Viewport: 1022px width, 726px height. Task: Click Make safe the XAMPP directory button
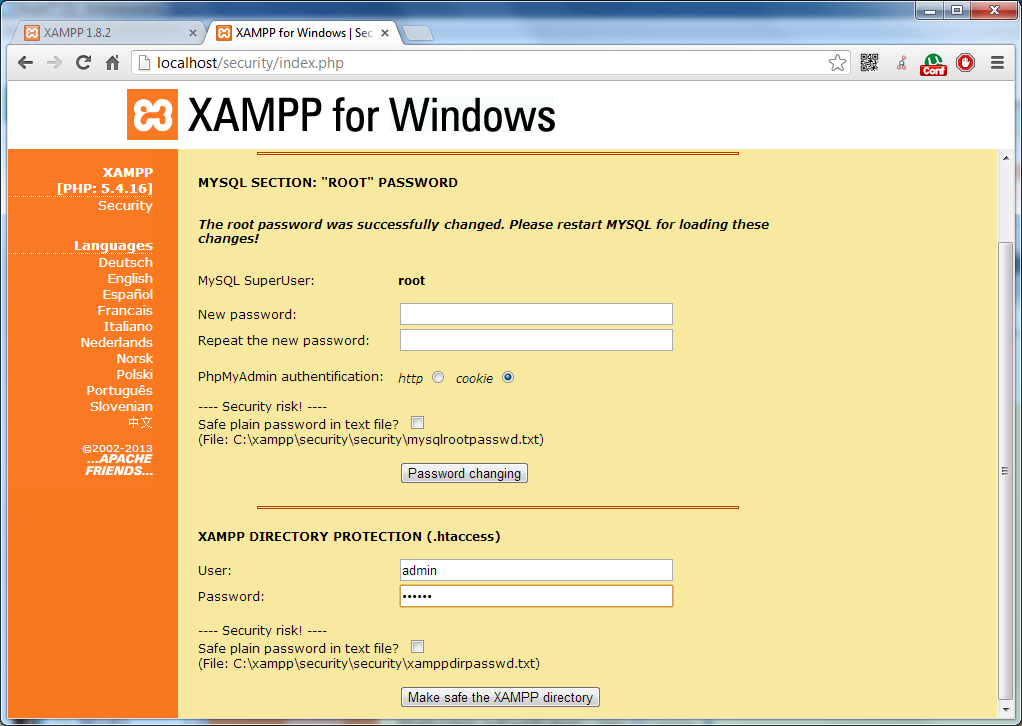pyautogui.click(x=500, y=697)
